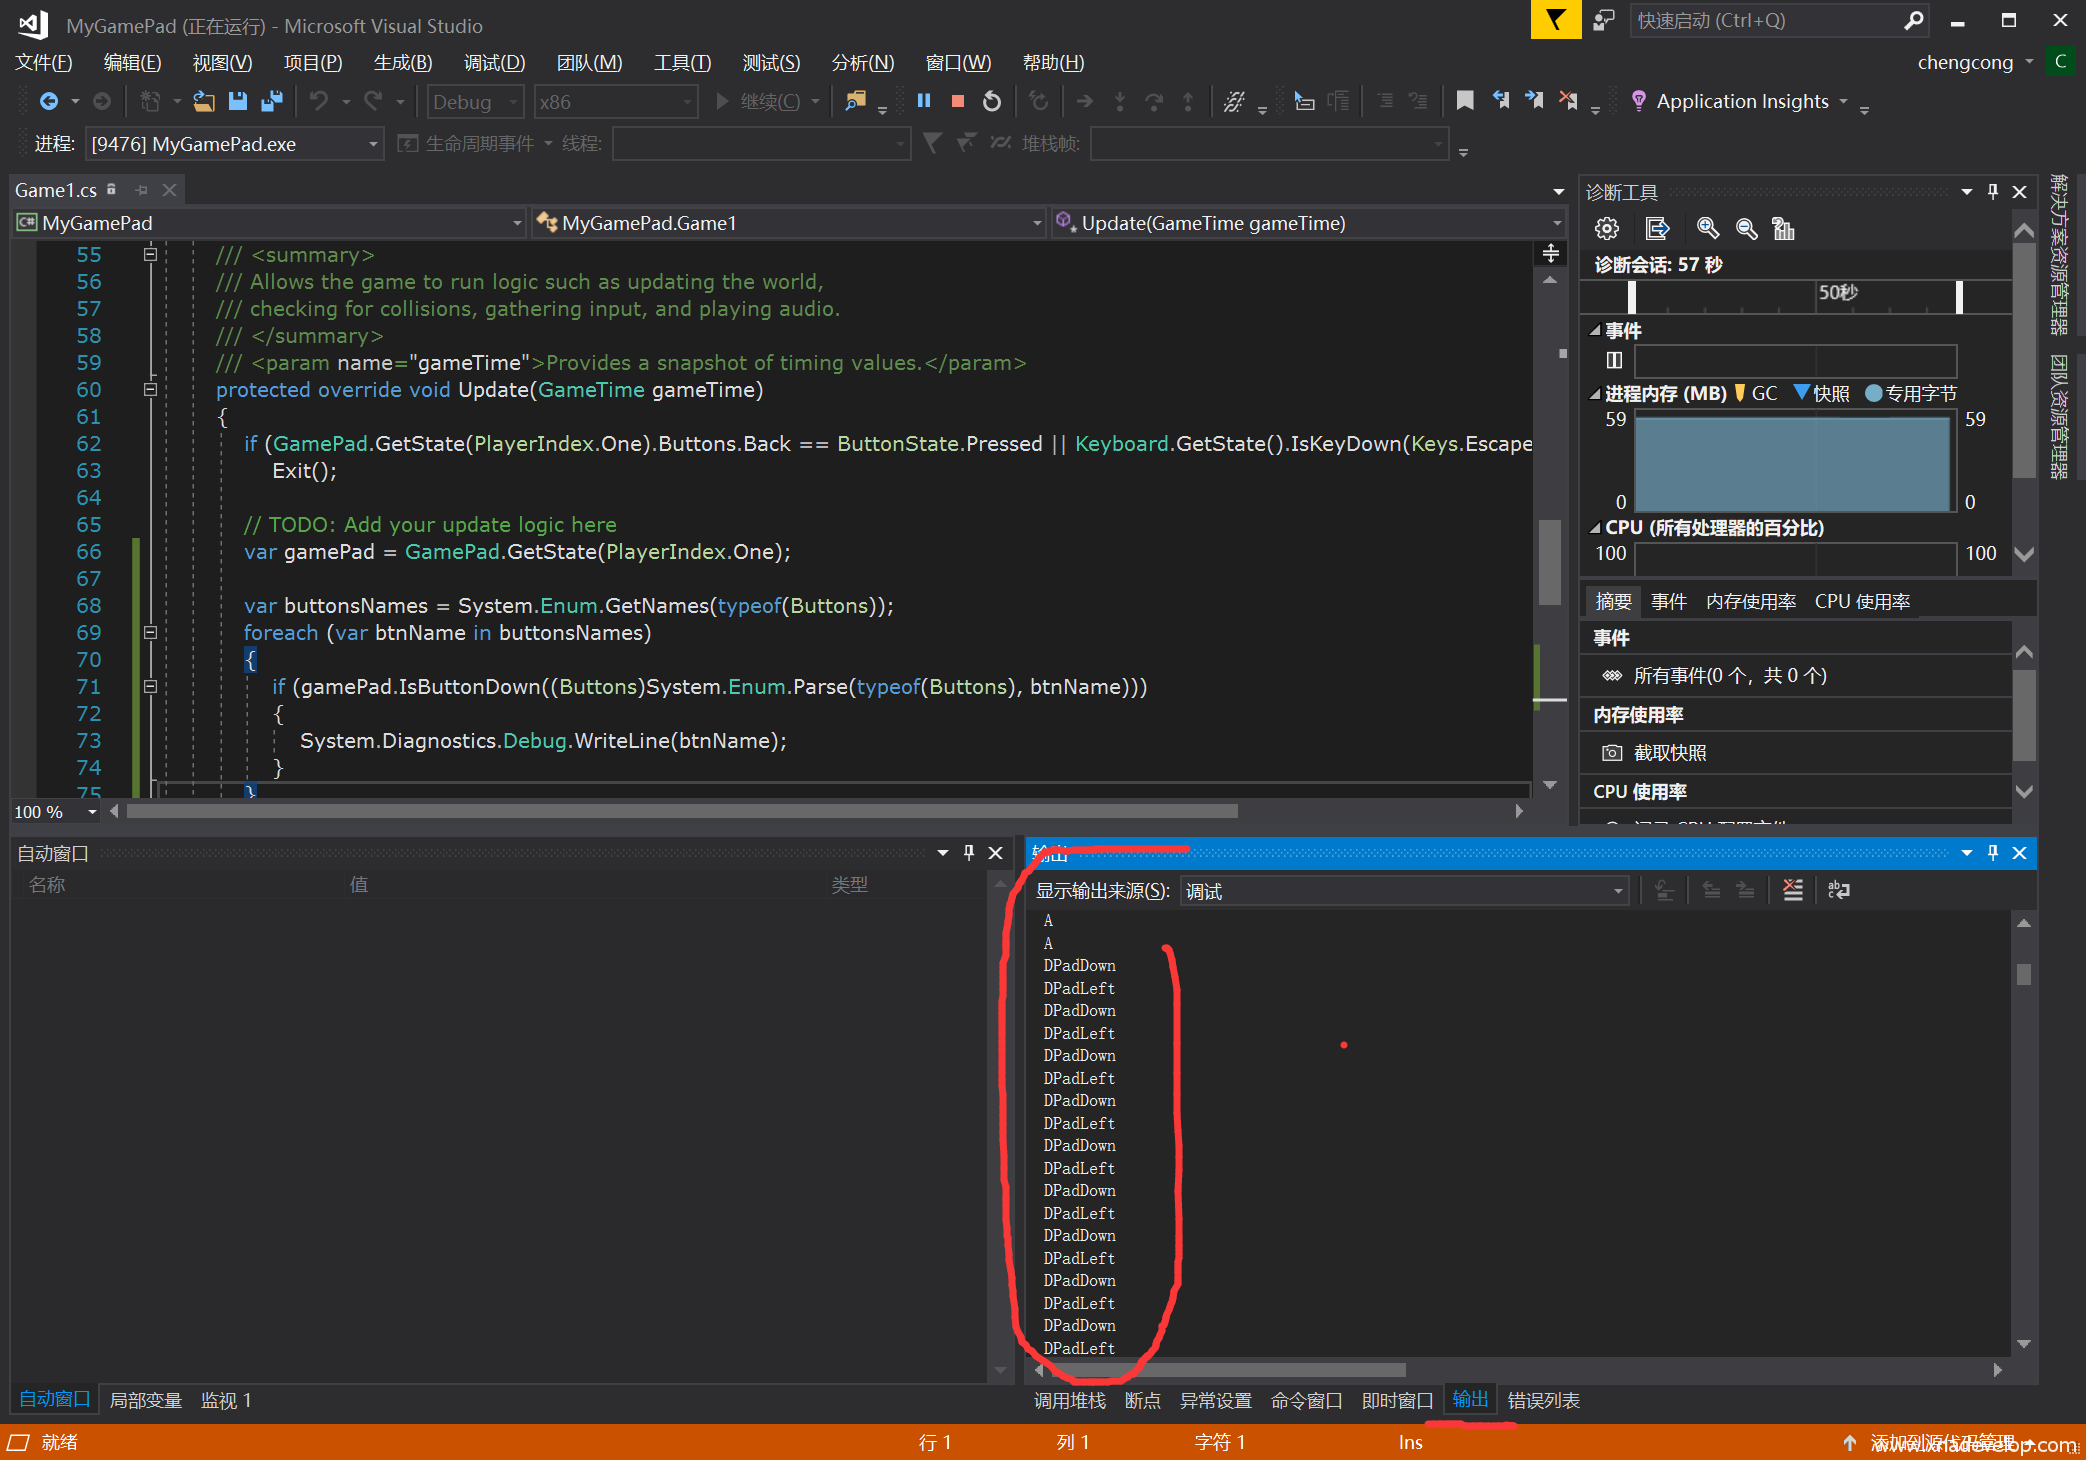Collapse the Update method at line 60

(150, 390)
